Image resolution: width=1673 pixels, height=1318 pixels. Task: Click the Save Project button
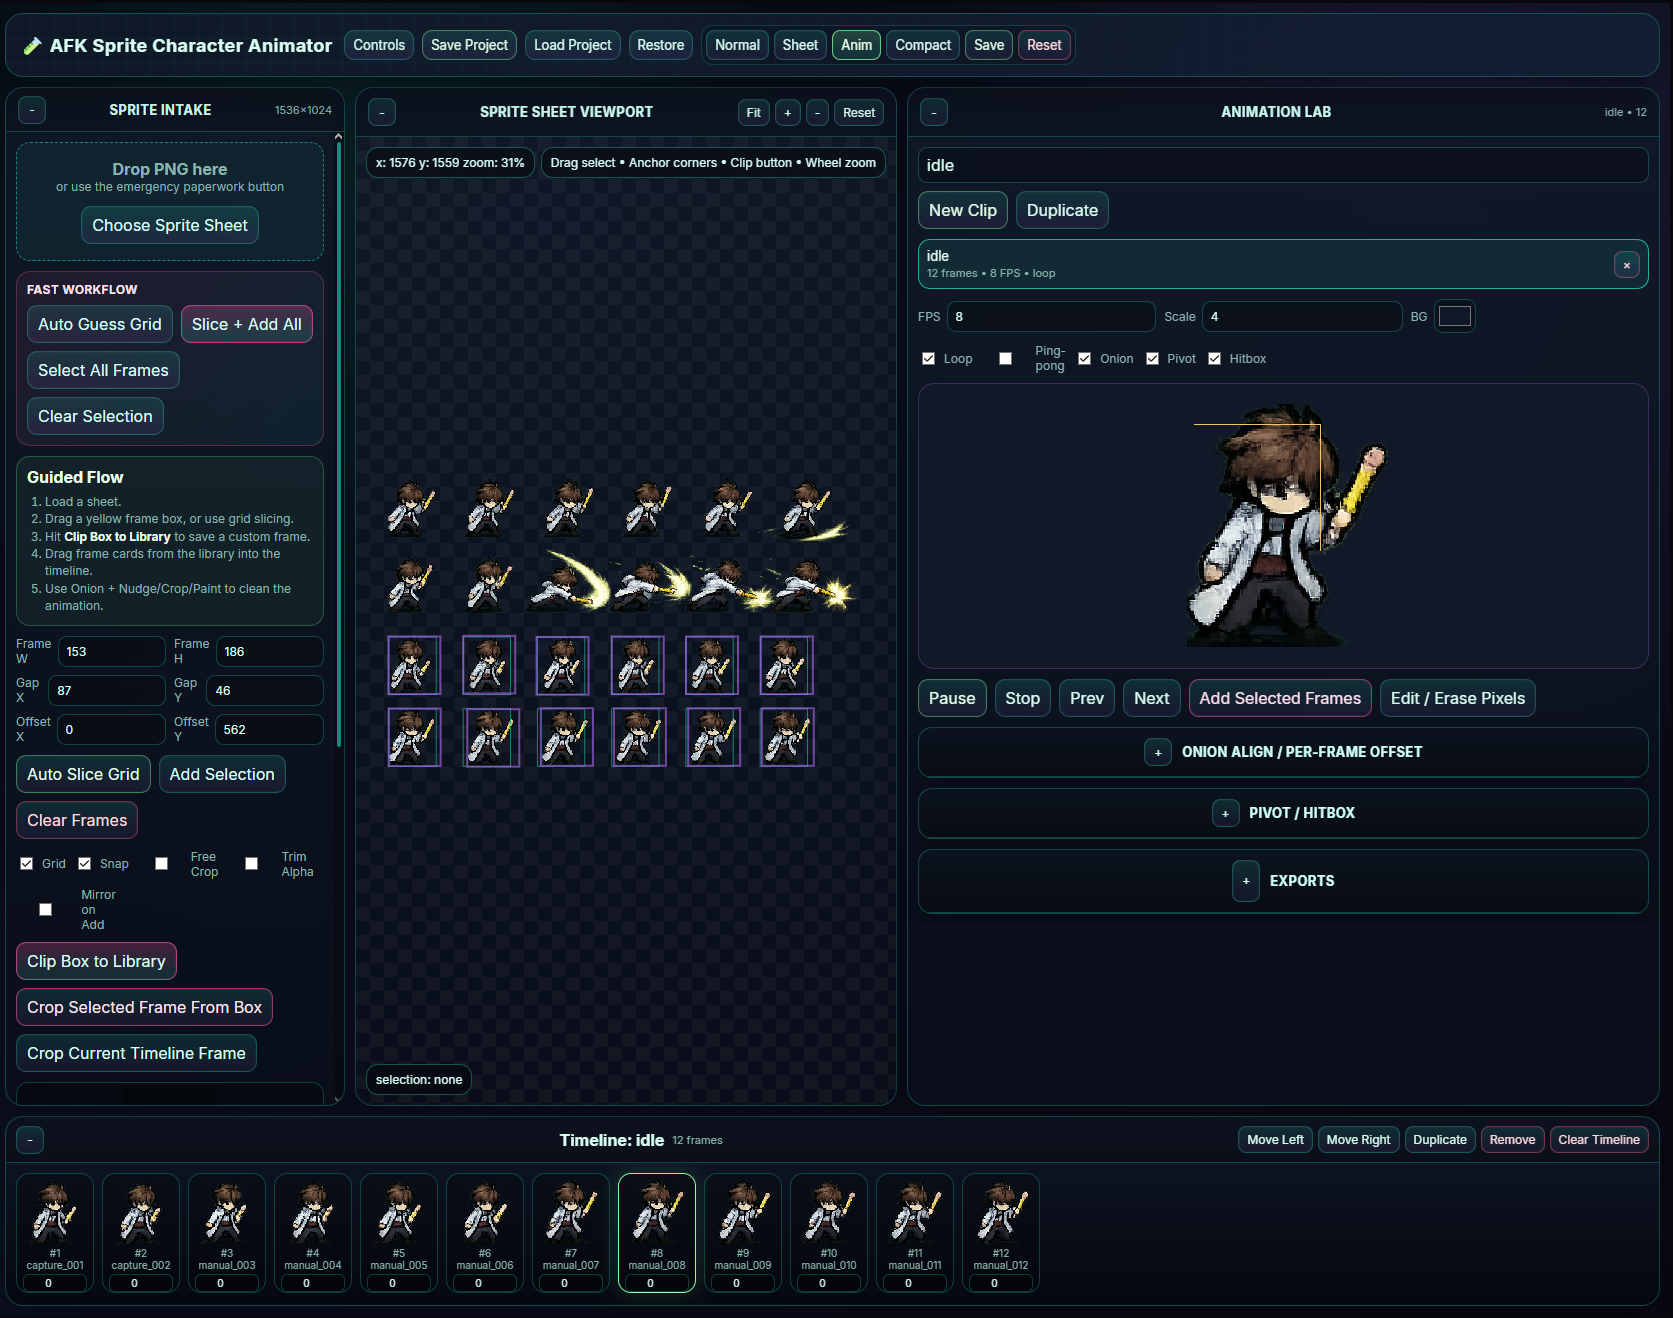469,45
